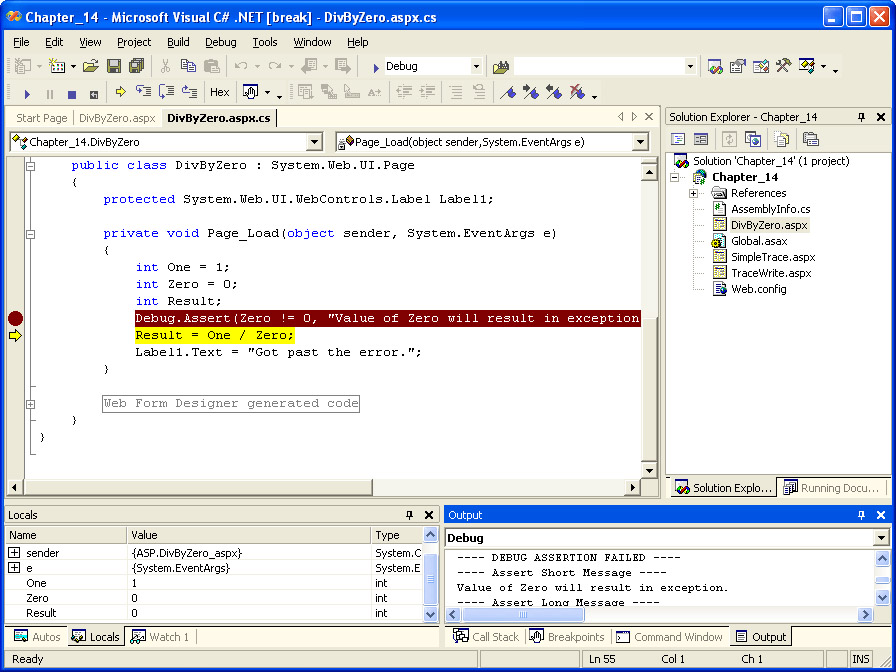Image resolution: width=896 pixels, height=672 pixels.
Task: Click the Step Into toolbar icon
Action: click(x=143, y=92)
